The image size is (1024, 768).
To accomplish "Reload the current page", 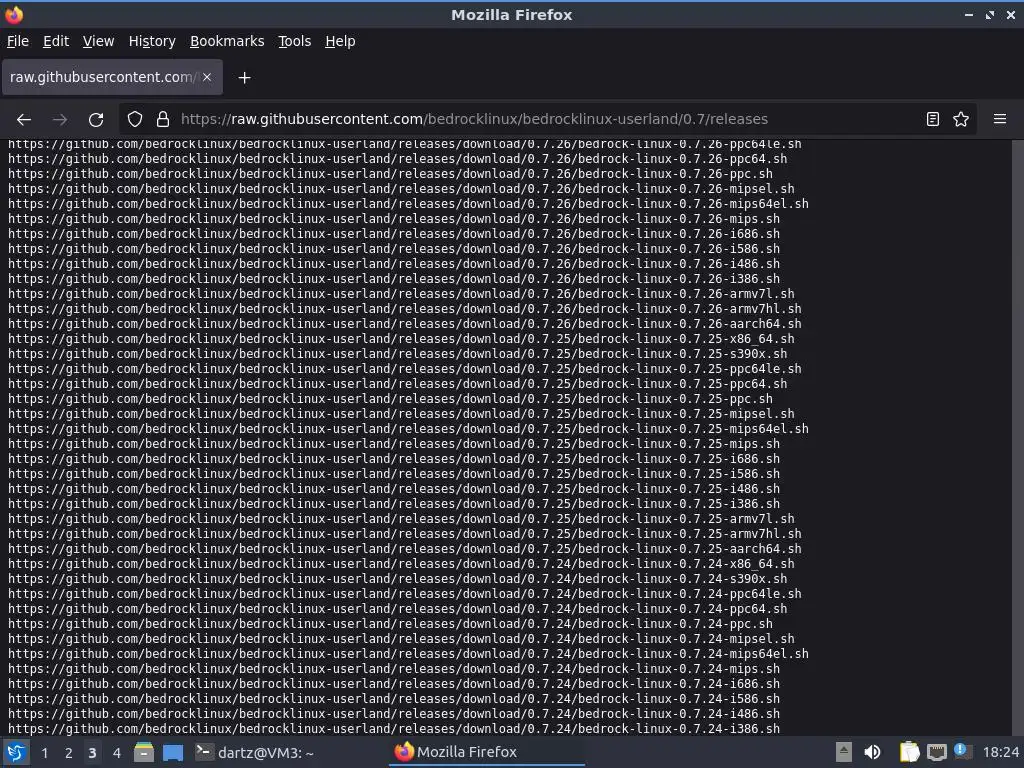I will click(96, 120).
